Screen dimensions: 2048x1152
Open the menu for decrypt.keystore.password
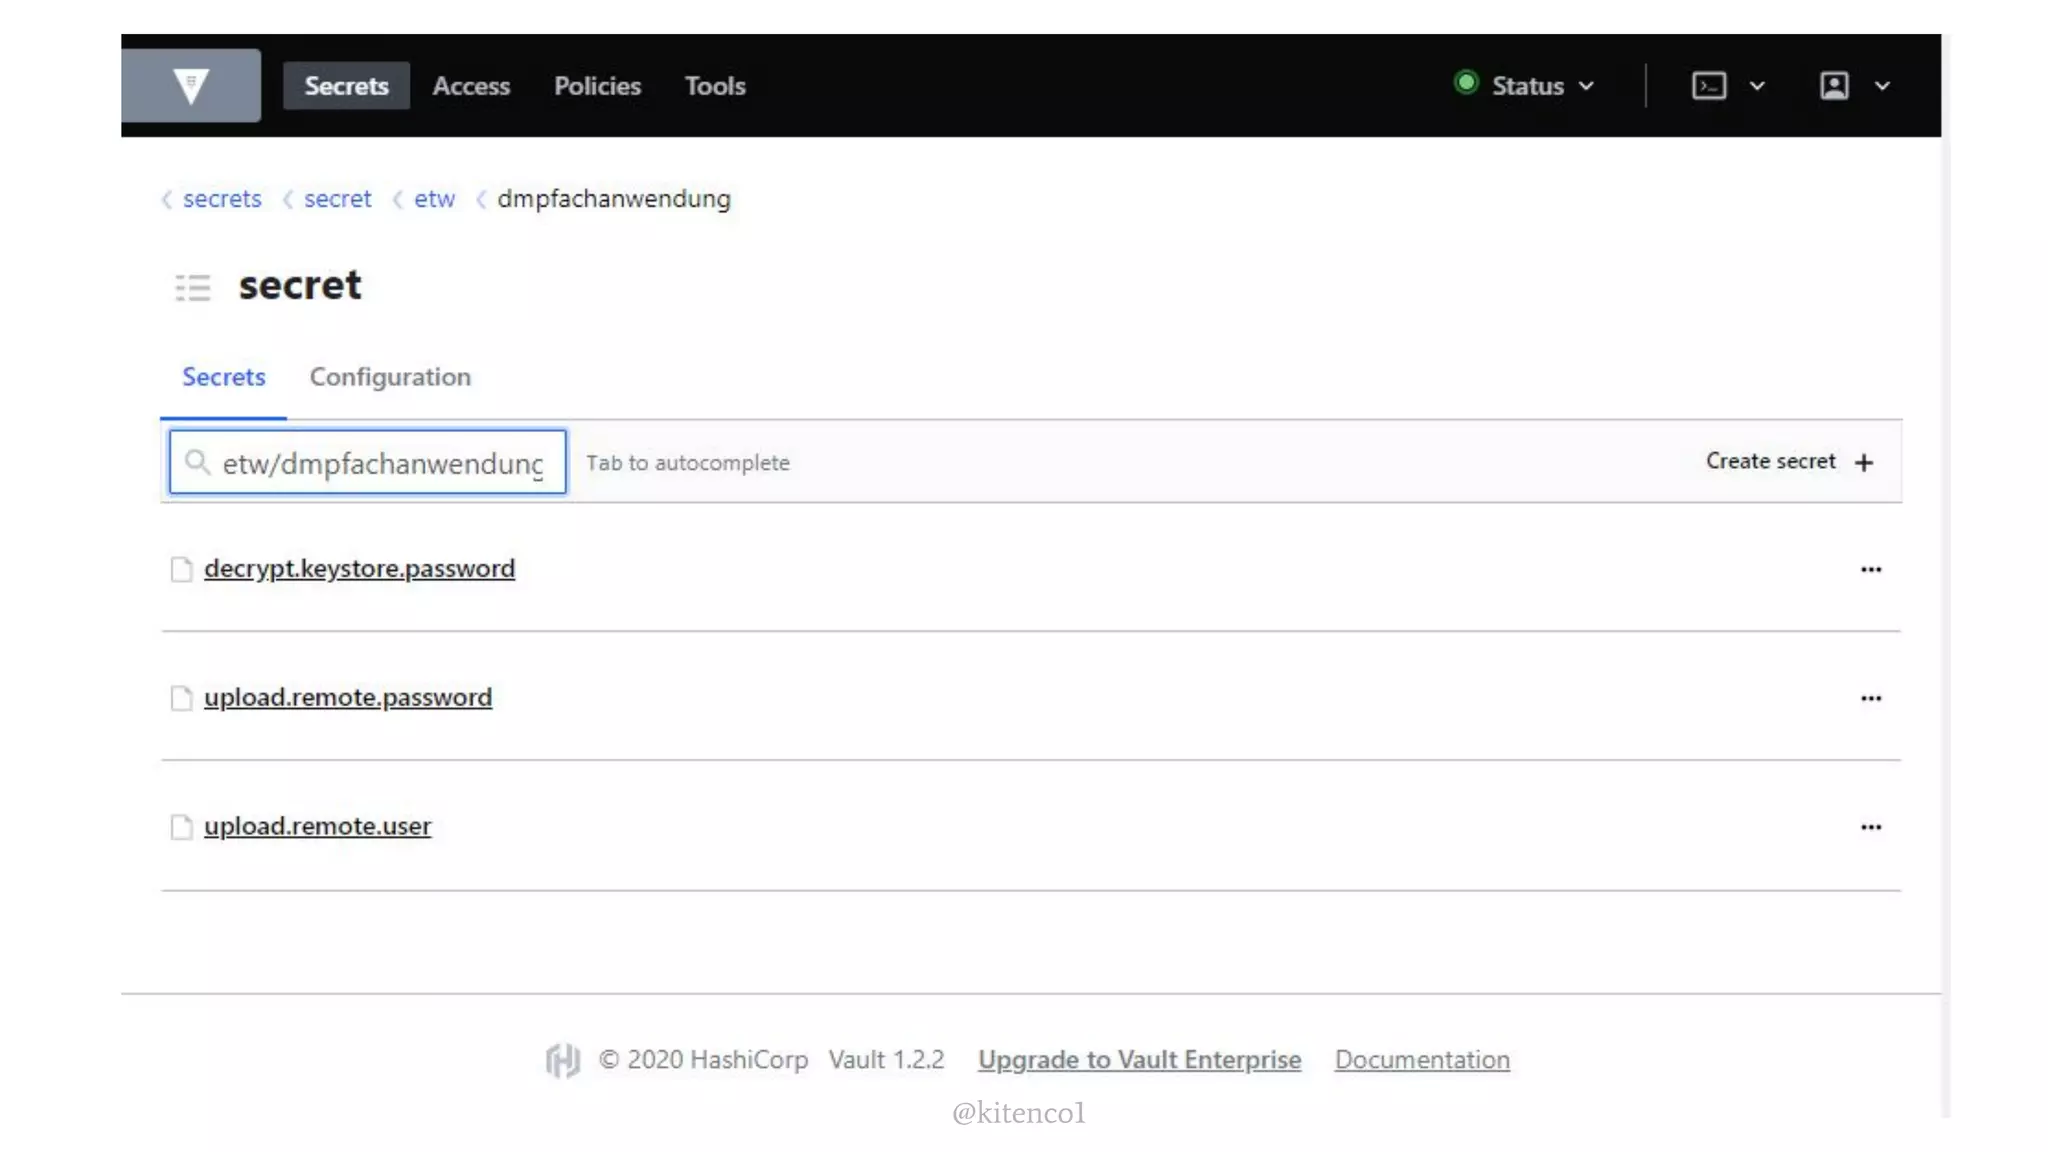pyautogui.click(x=1870, y=570)
